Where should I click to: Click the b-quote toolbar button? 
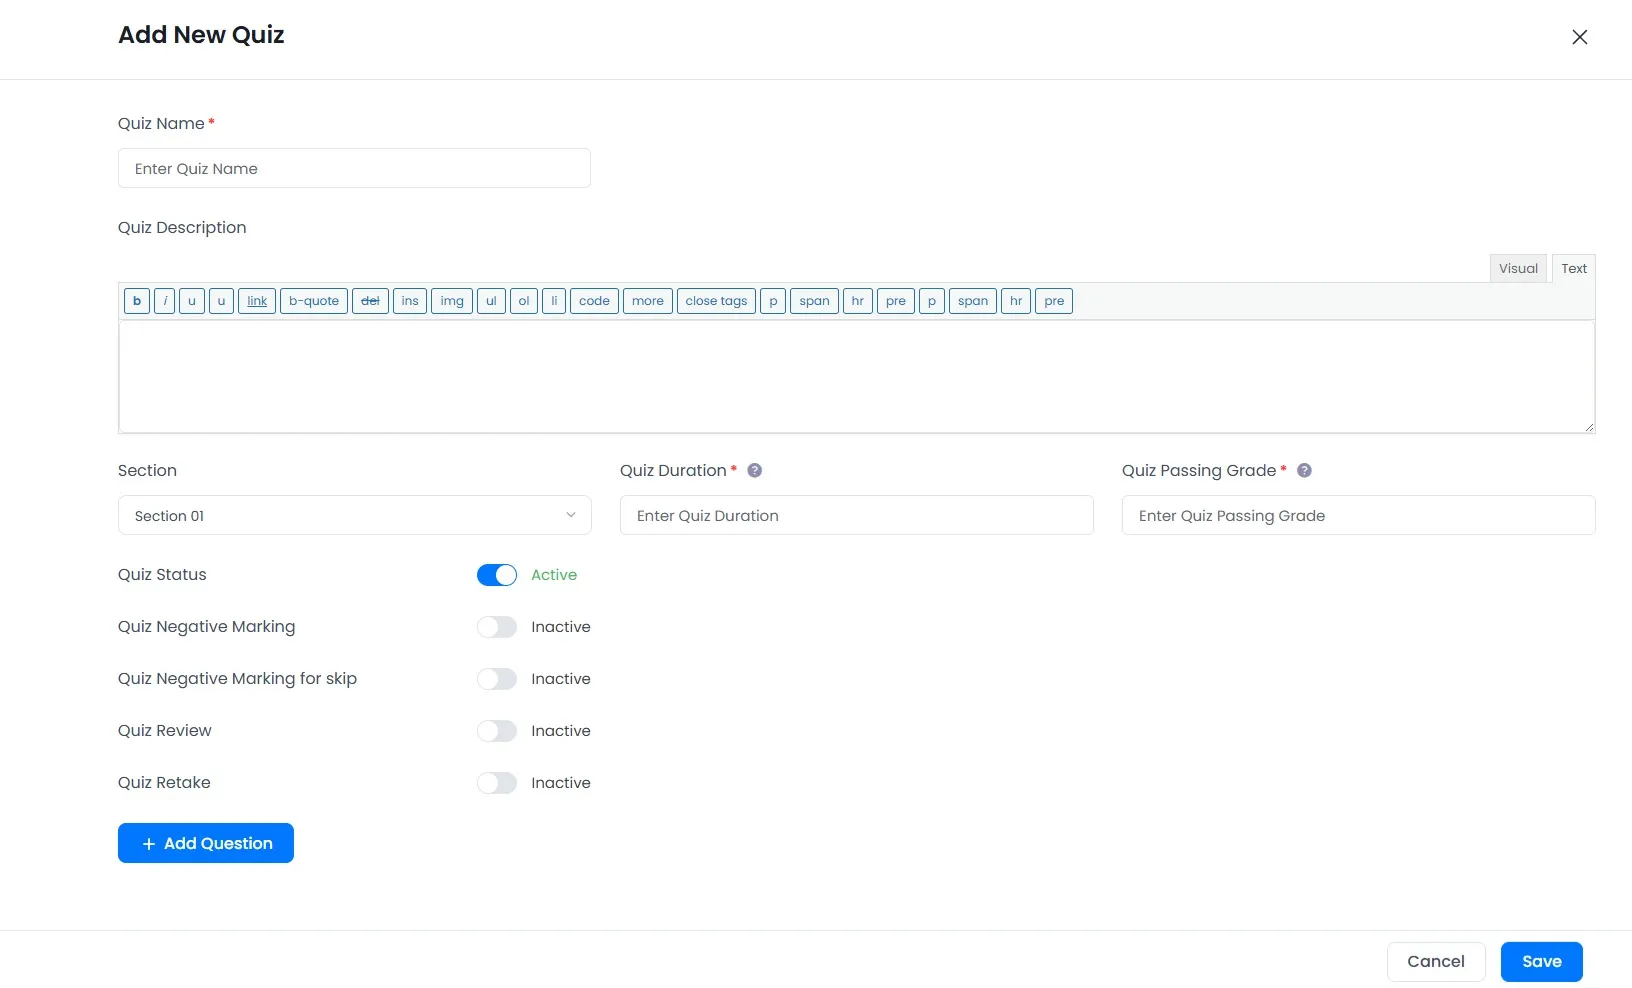click(x=314, y=301)
